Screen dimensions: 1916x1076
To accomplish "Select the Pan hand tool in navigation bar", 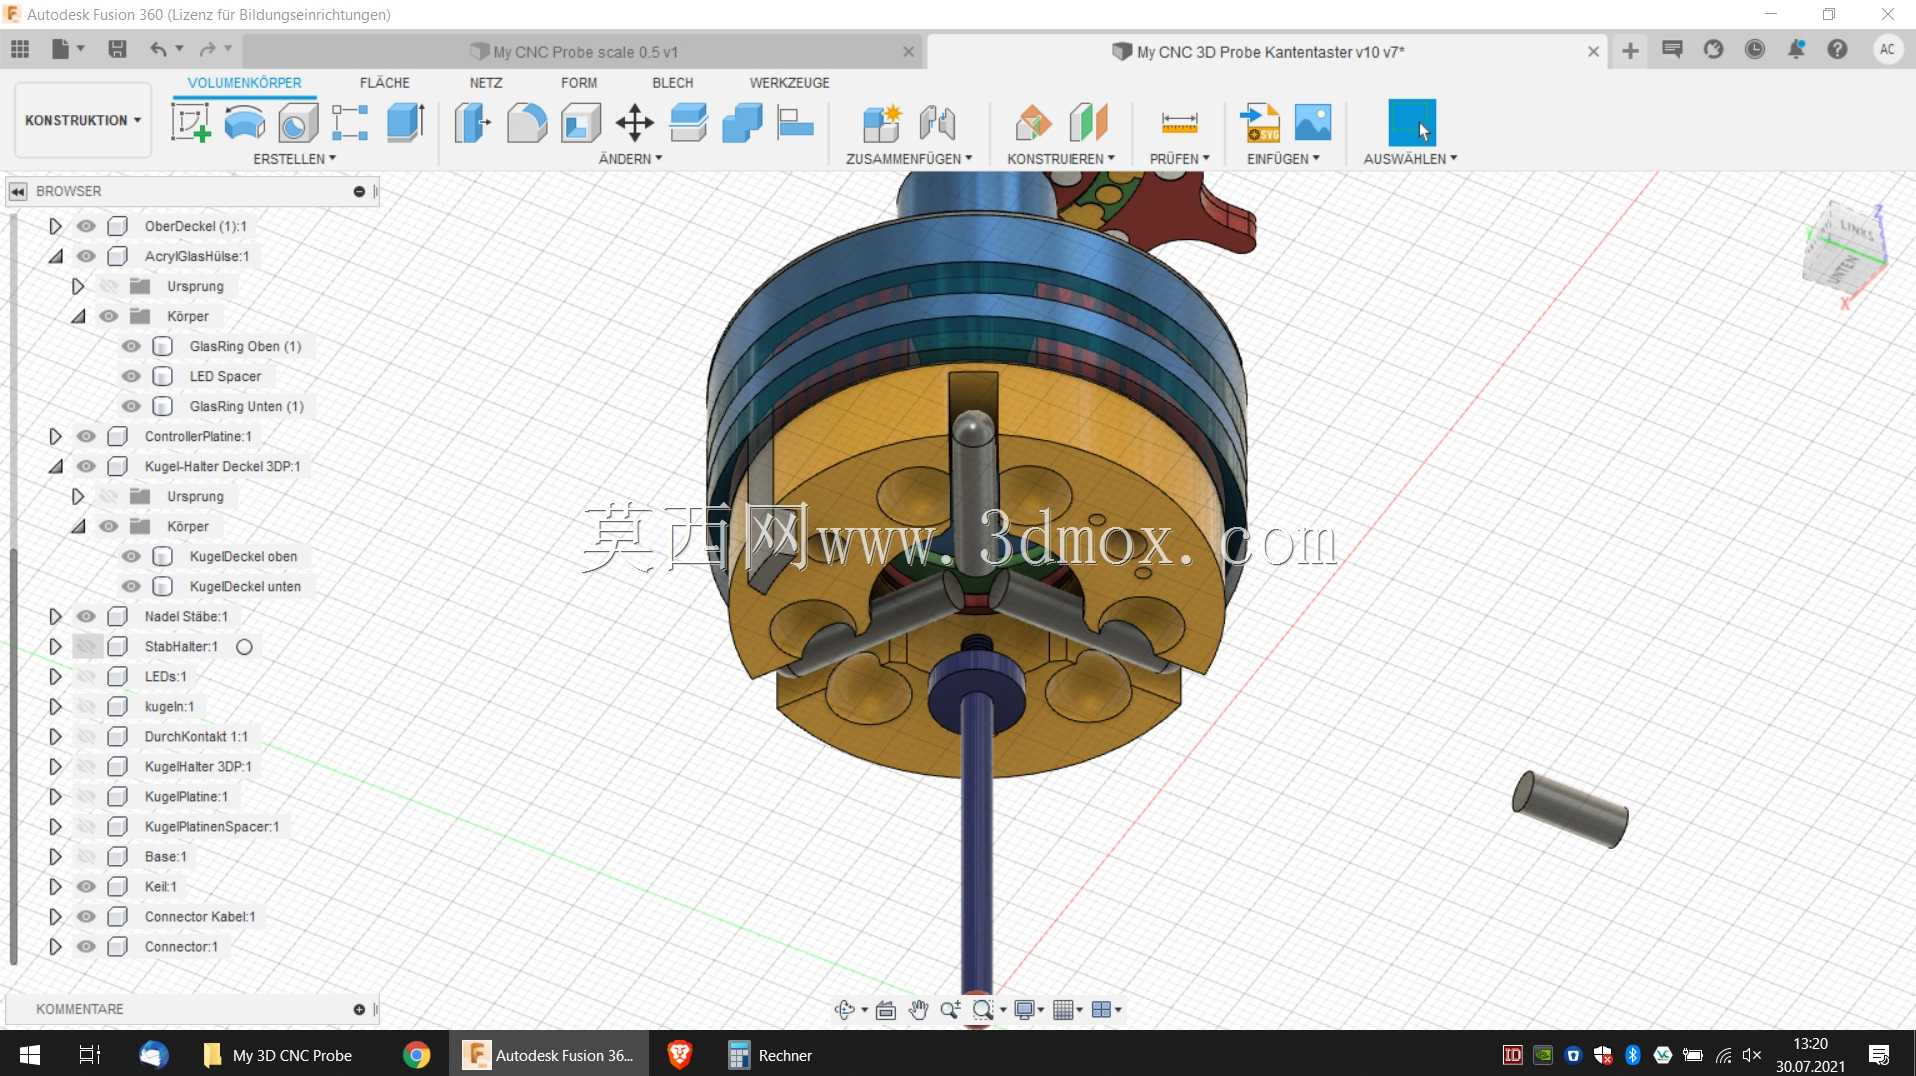I will 918,1010.
